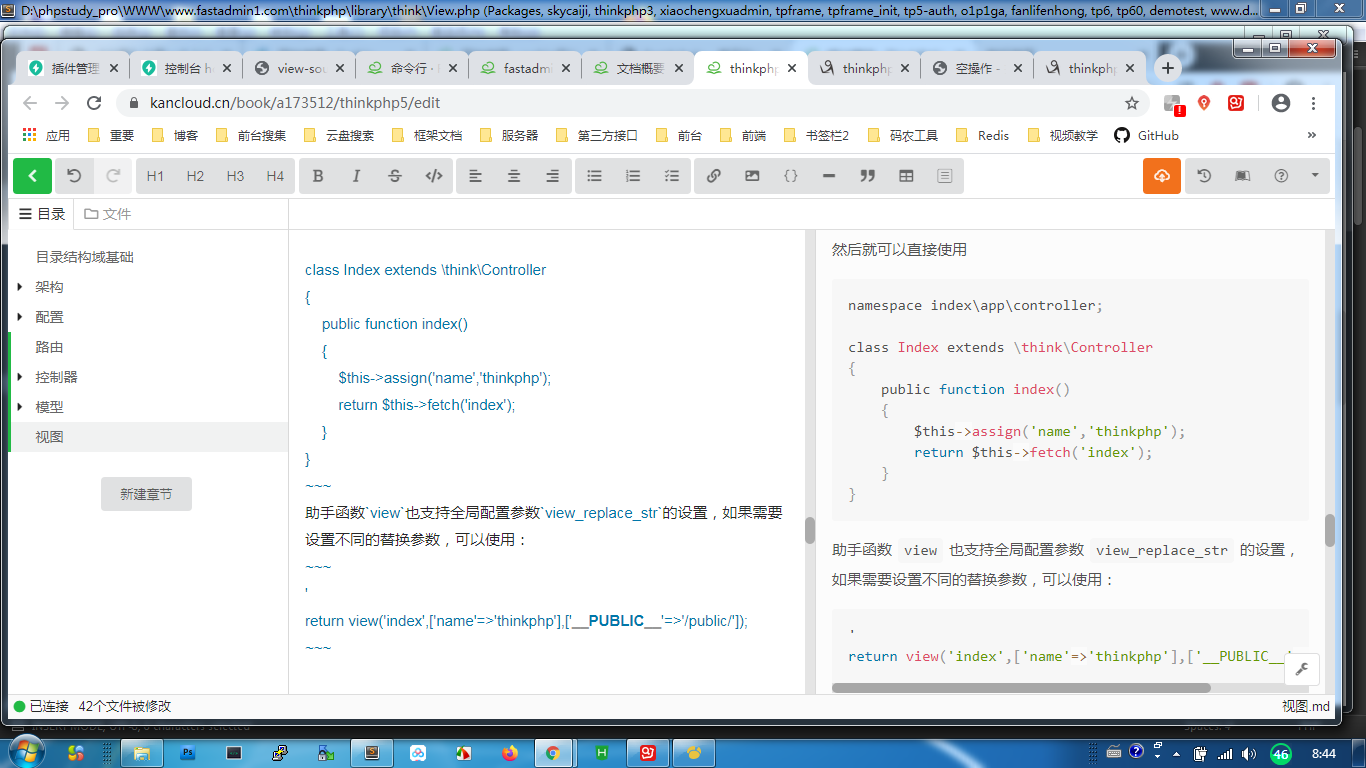Toggle italic formatting
Screen dimensions: 1366x768
pos(356,176)
